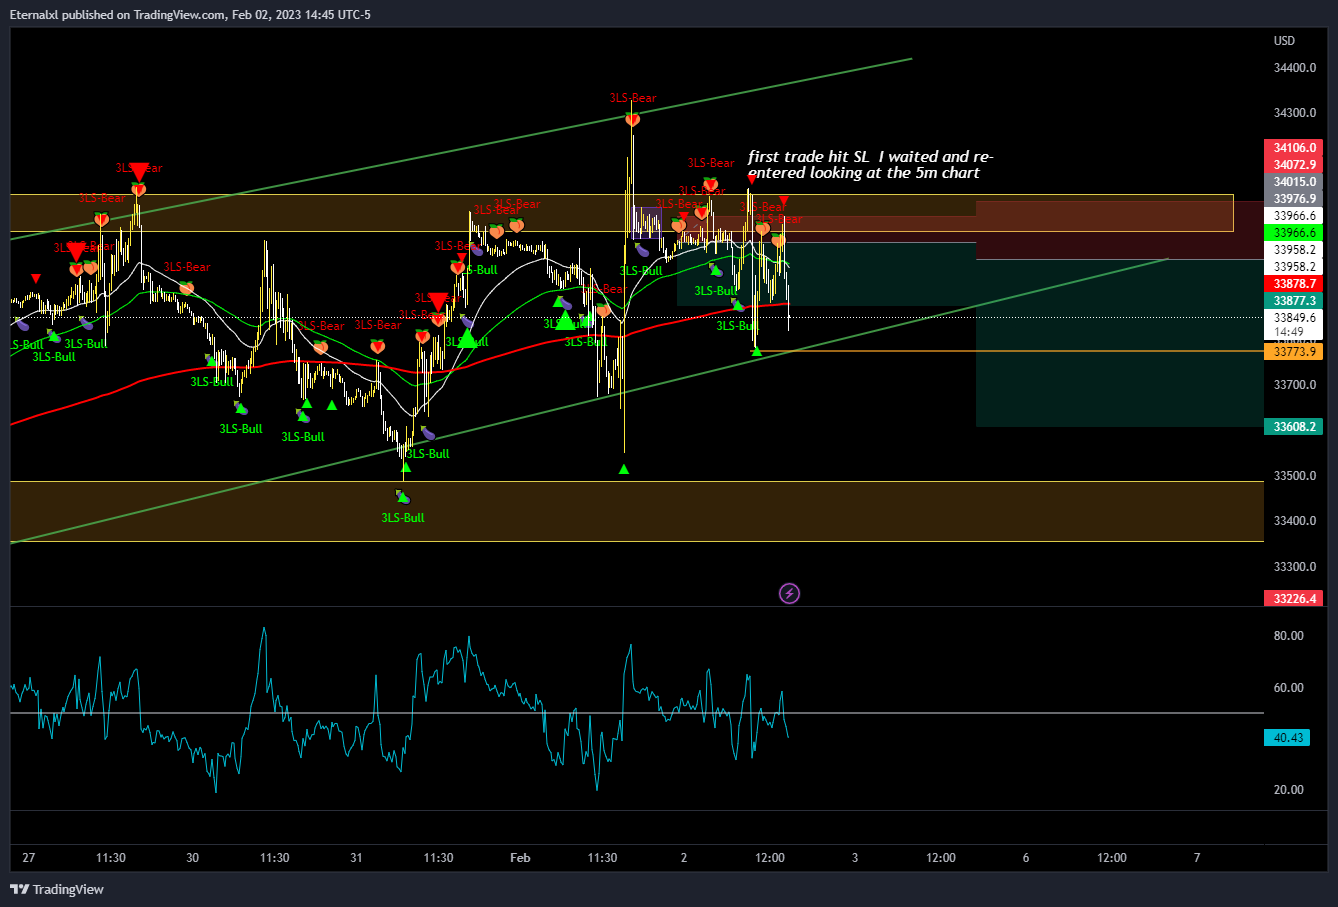Viewport: 1338px width, 907px height.
Task: Click the 14:49 bar countdown label
Action: click(x=1288, y=332)
